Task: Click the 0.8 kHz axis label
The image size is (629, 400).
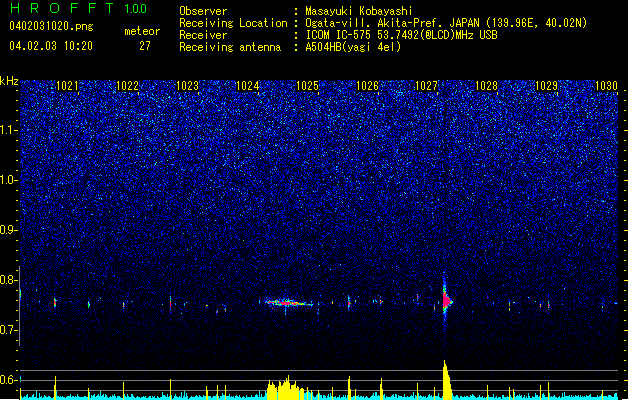Action: pyautogui.click(x=9, y=280)
